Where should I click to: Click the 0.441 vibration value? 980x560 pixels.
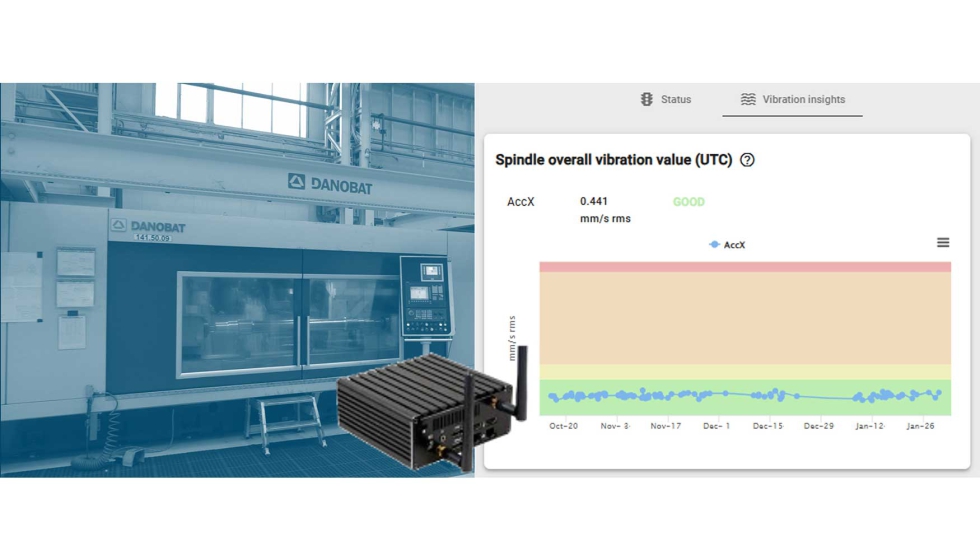(594, 202)
